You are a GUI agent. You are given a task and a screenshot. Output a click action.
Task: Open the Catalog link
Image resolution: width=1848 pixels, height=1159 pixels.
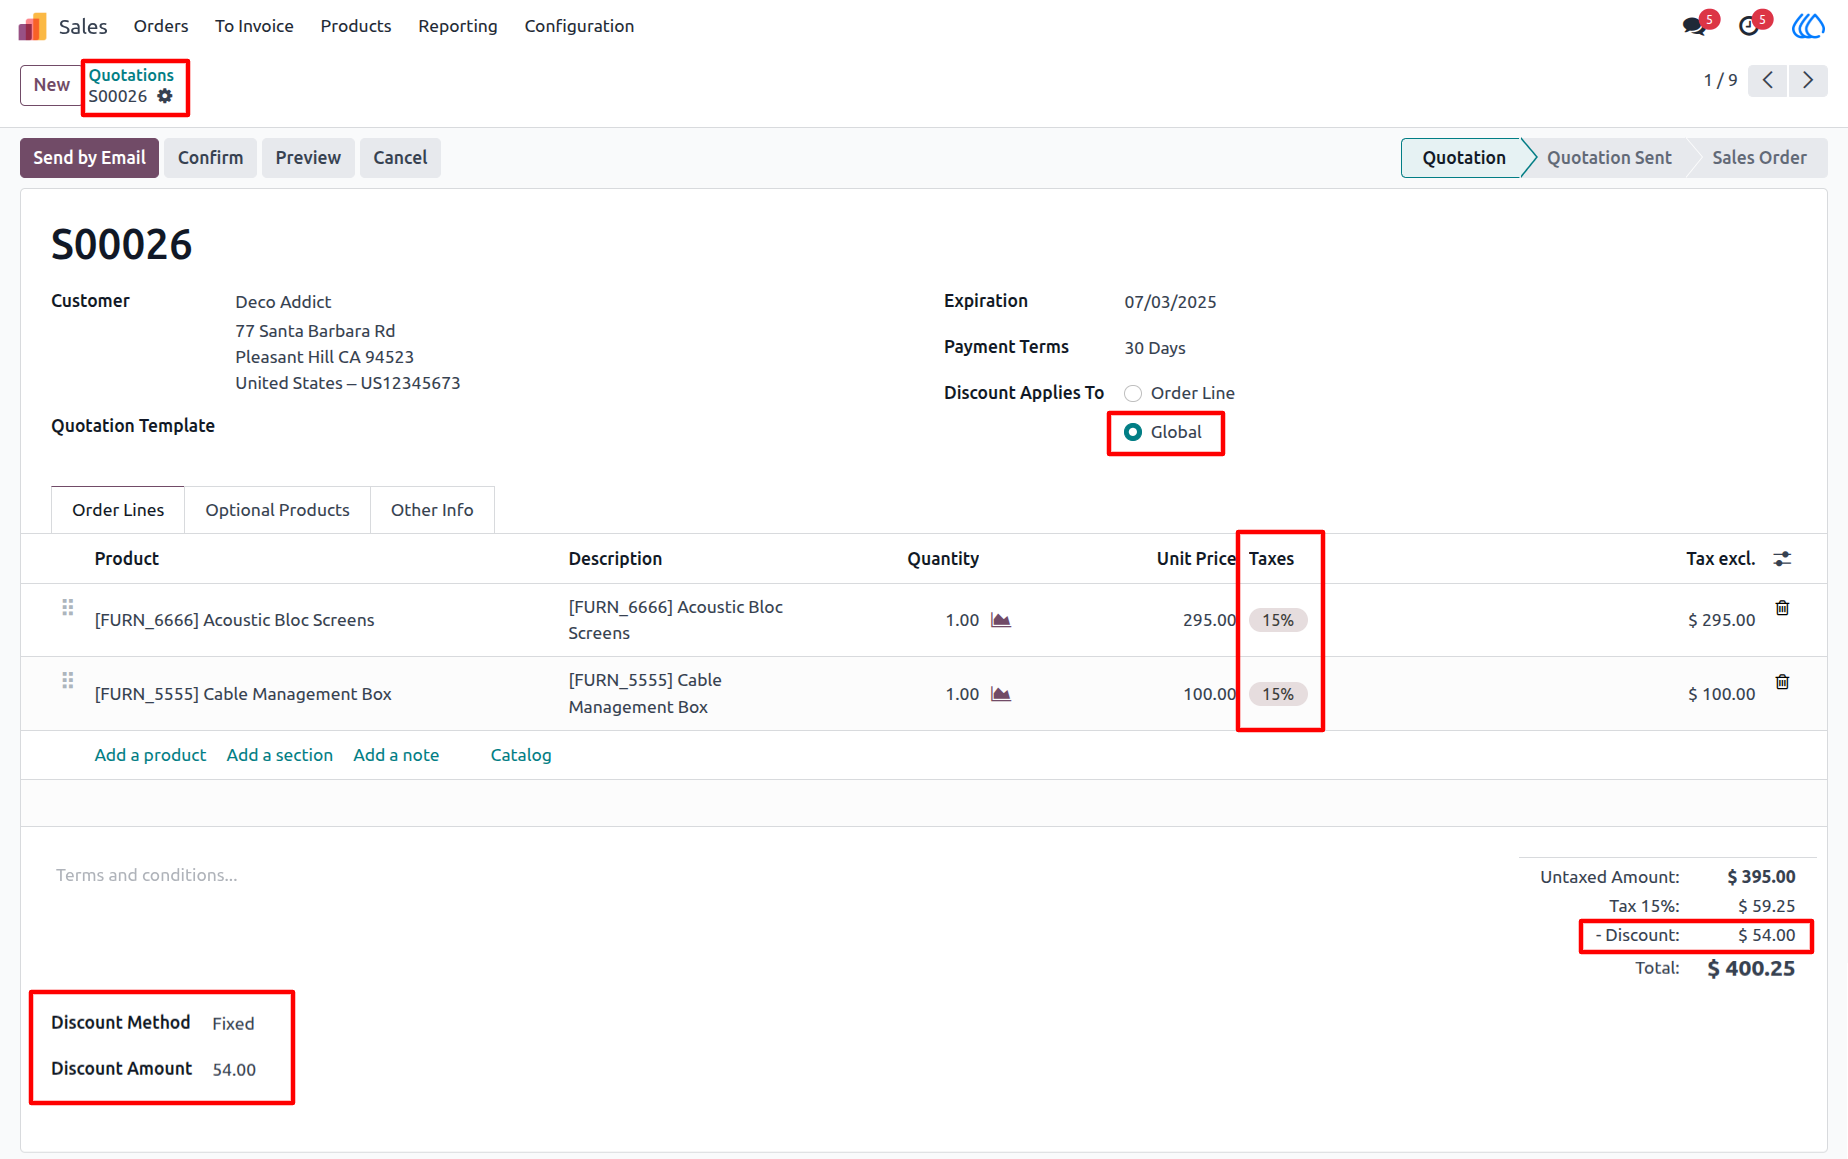pos(521,755)
